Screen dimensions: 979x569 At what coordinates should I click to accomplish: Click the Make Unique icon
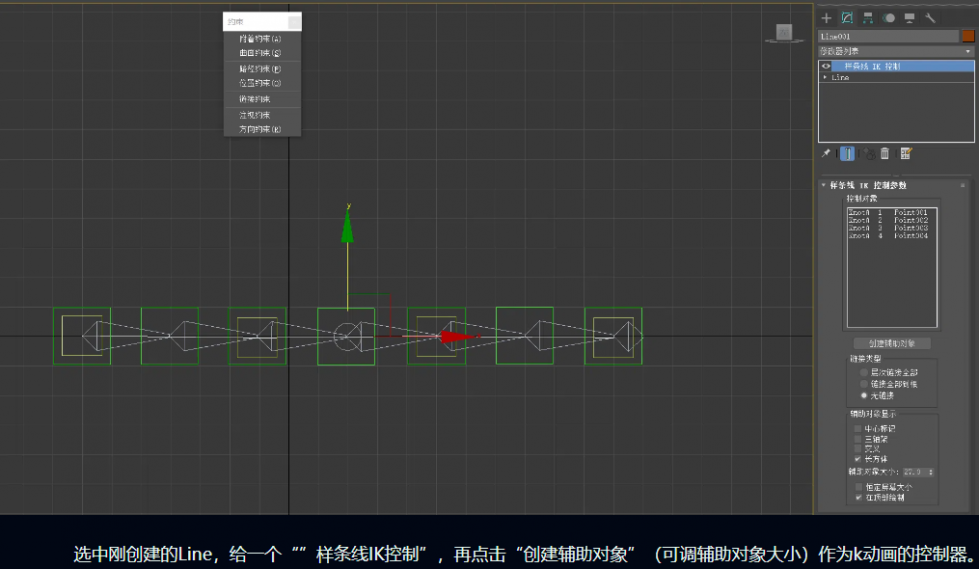(868, 154)
